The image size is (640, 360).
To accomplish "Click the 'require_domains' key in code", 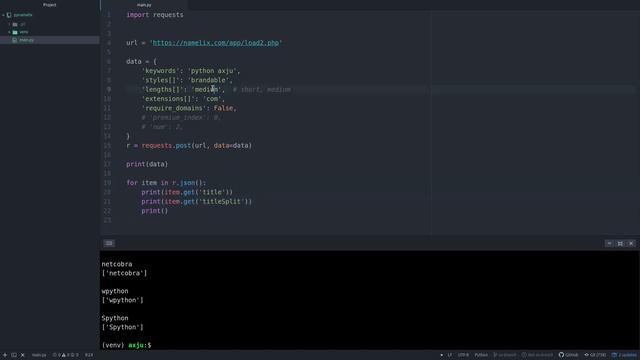I will coord(174,108).
